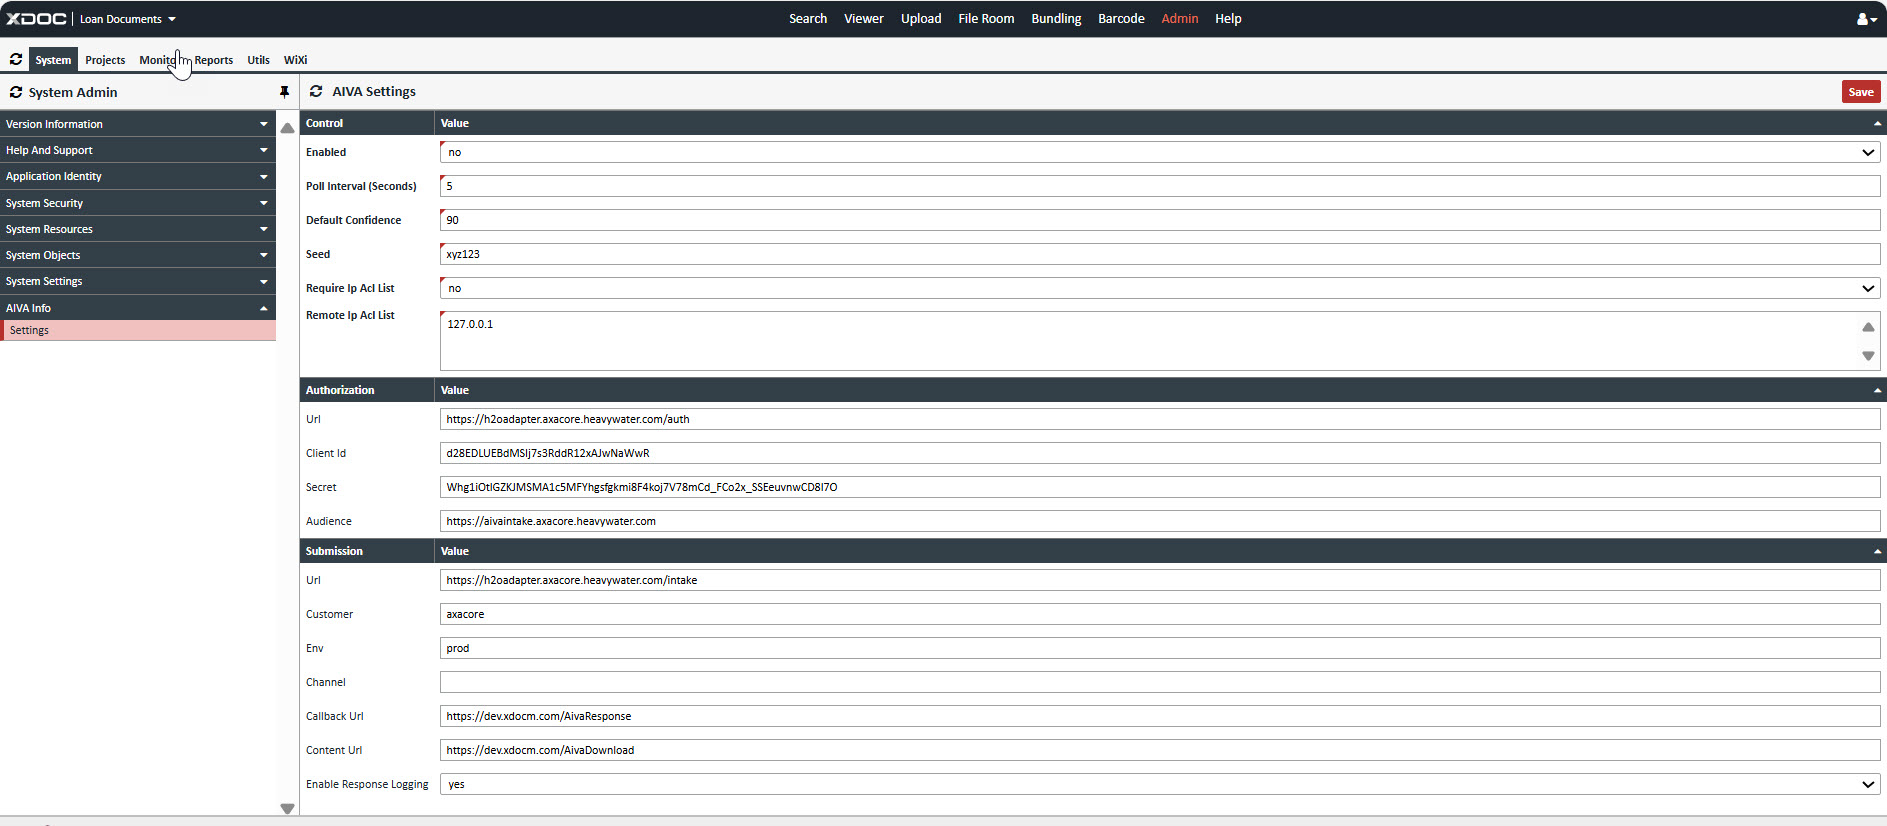Collapse the Control section header arrow
Screen dimensions: 1887x826
[x=1877, y=124]
